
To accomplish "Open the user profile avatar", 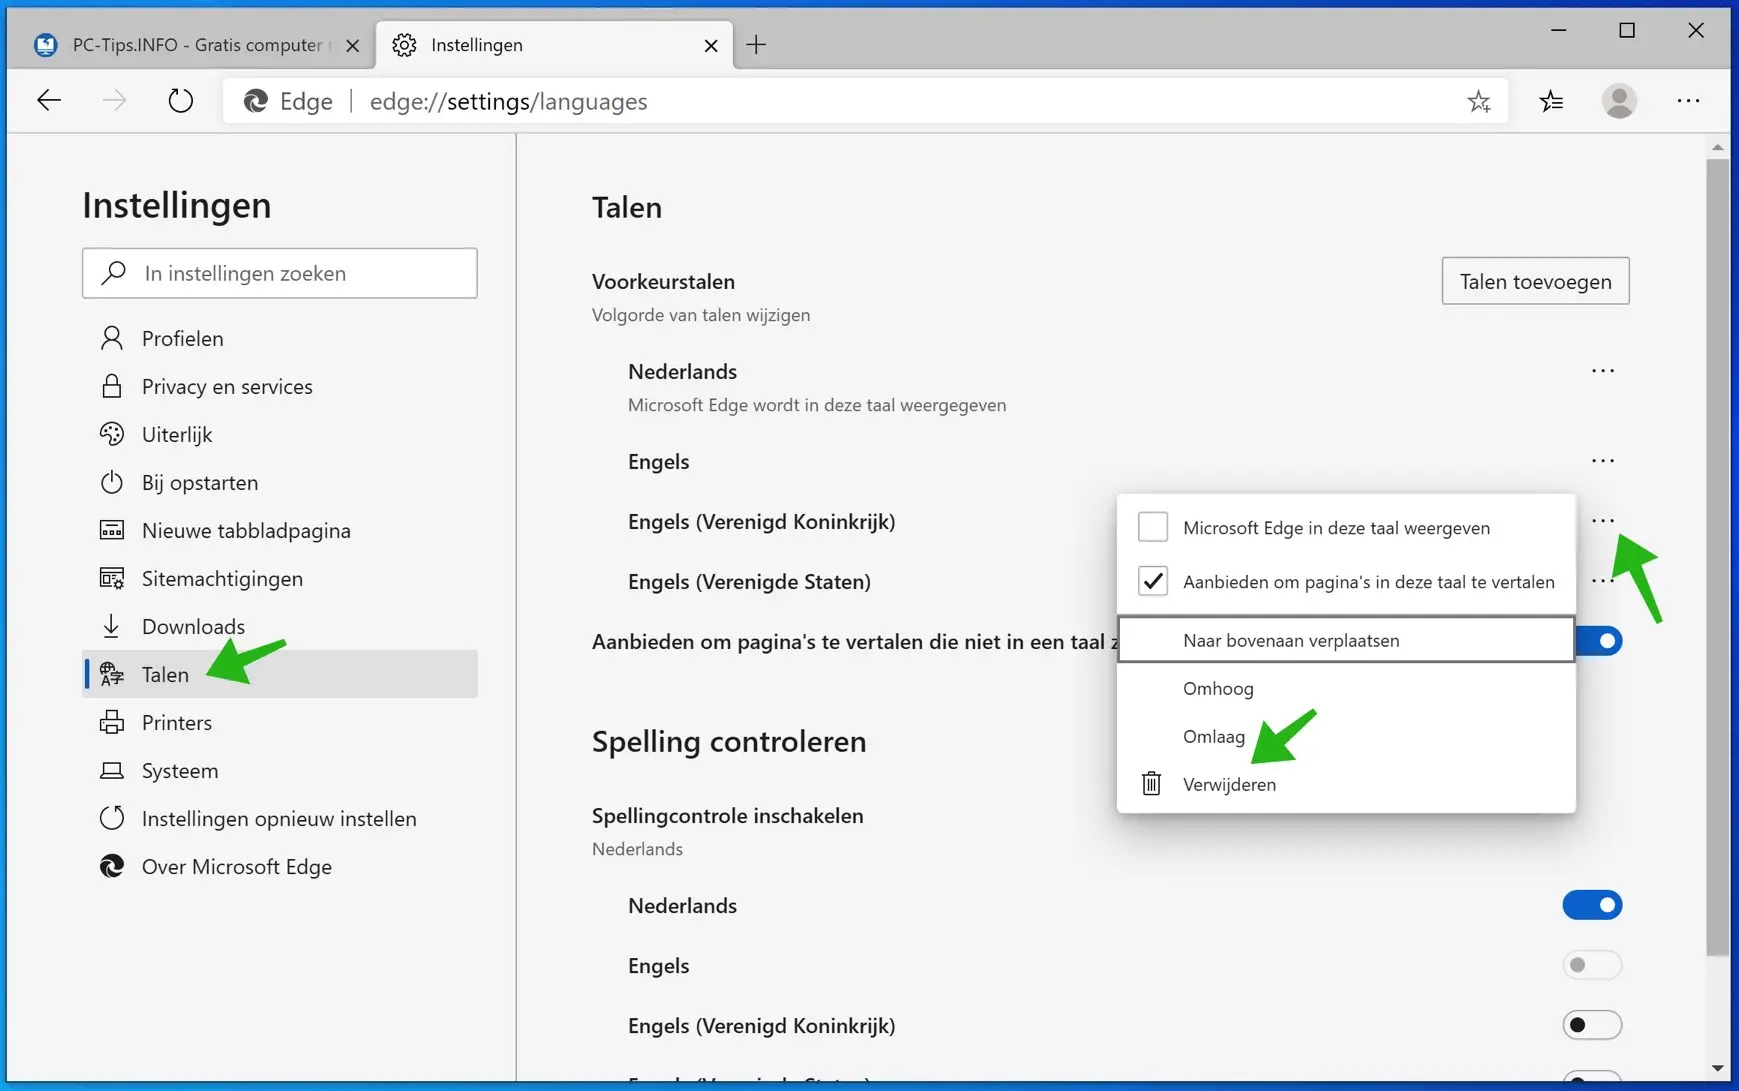I will (1619, 101).
